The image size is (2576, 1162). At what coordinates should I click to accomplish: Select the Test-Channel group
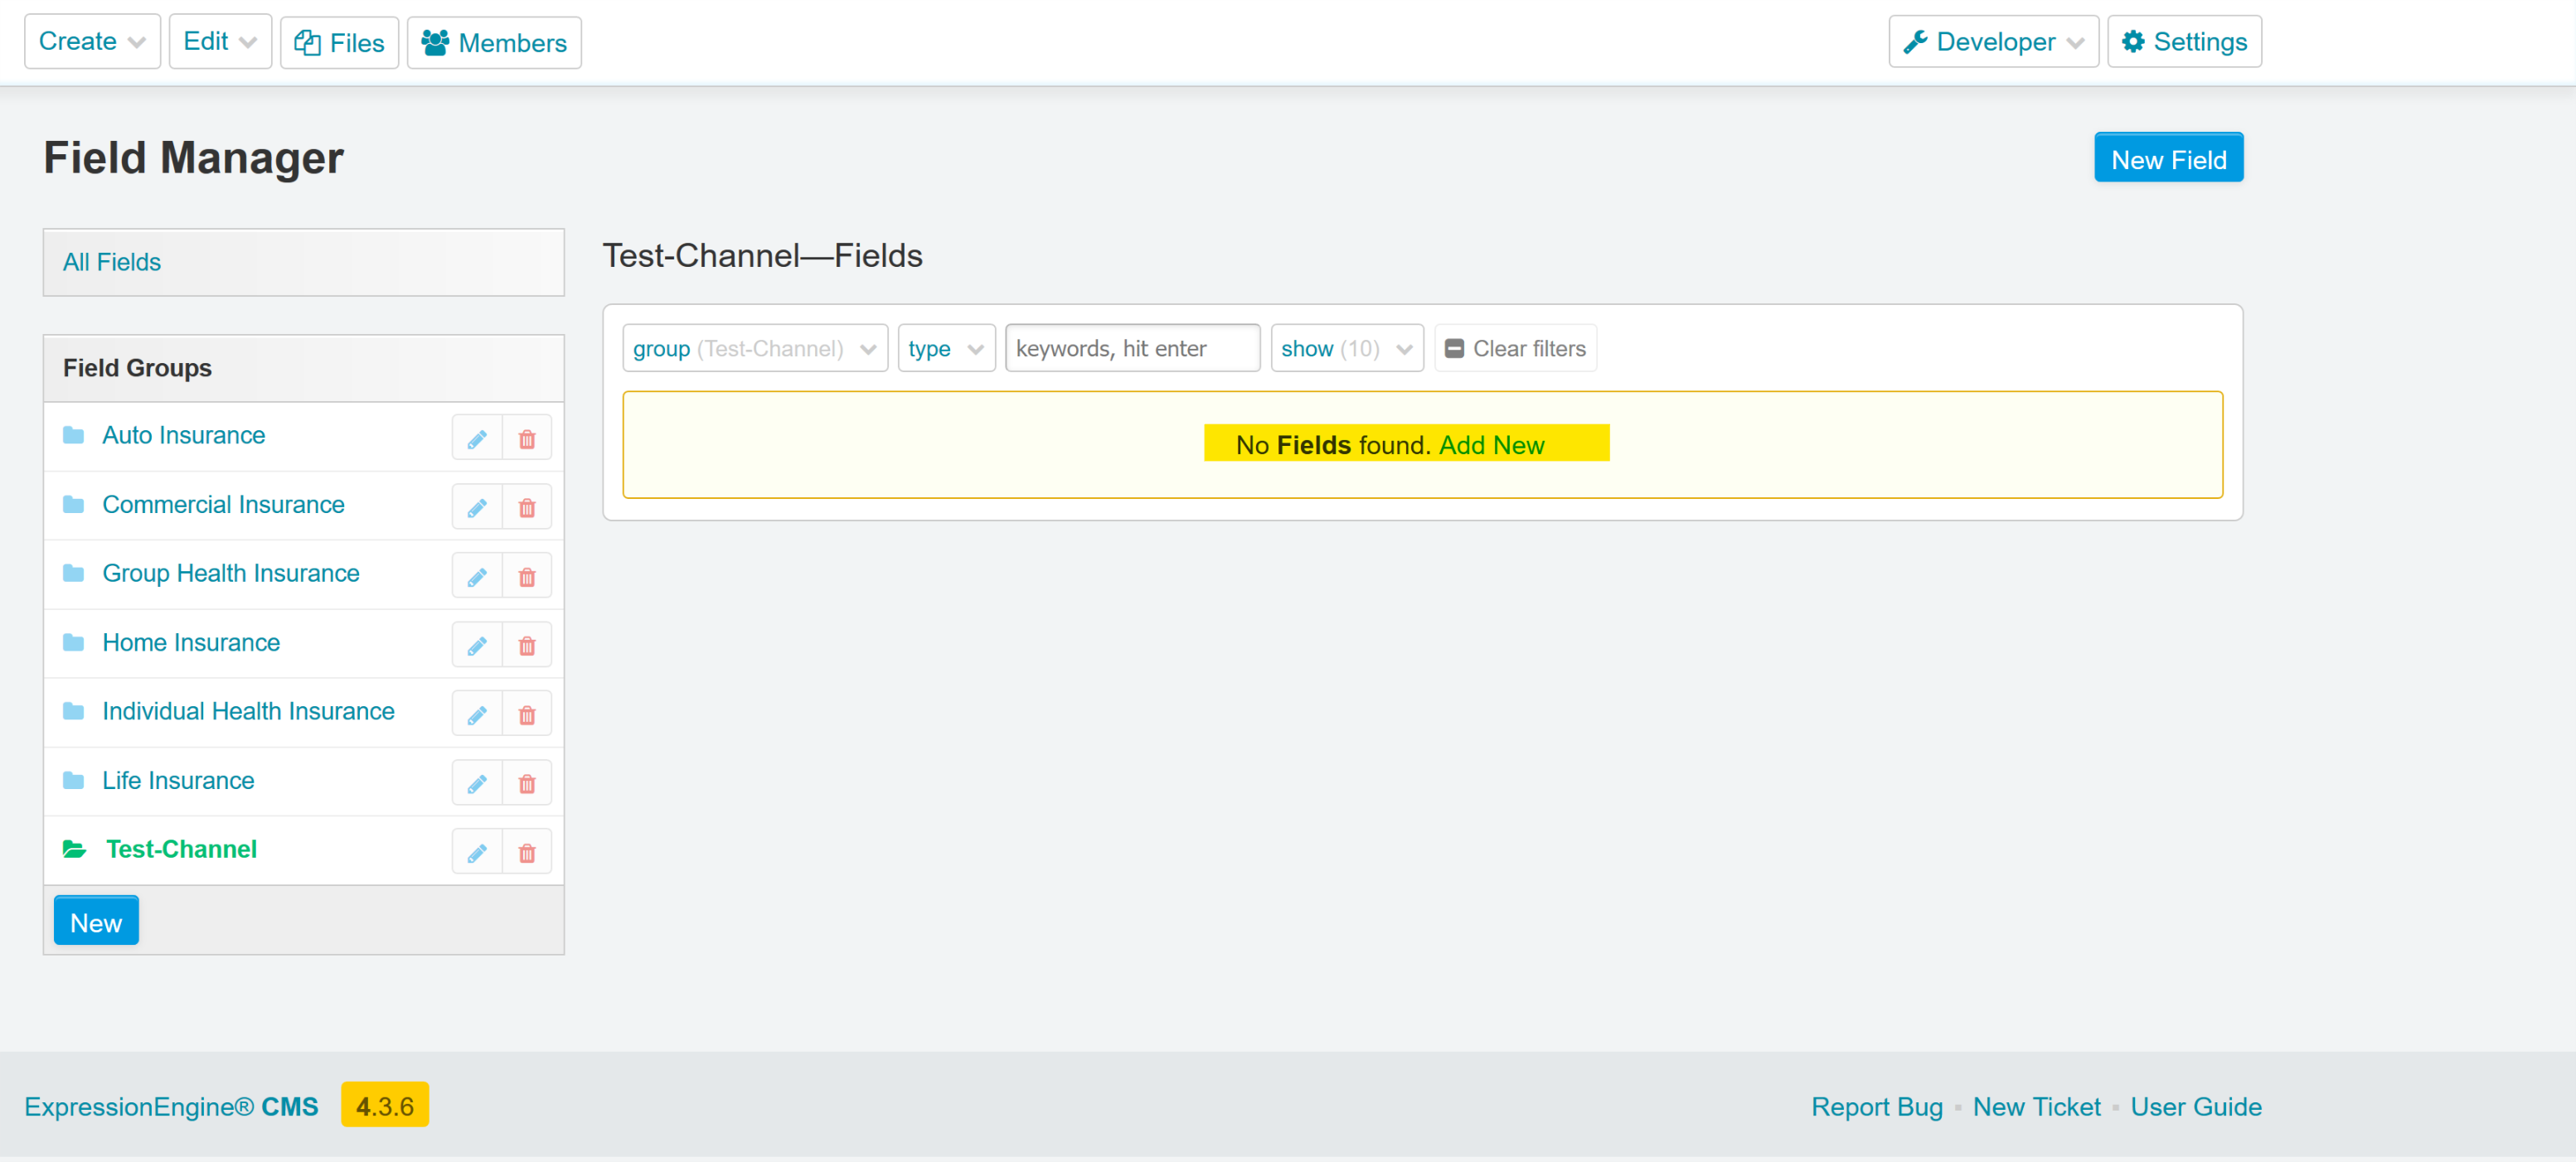181,849
